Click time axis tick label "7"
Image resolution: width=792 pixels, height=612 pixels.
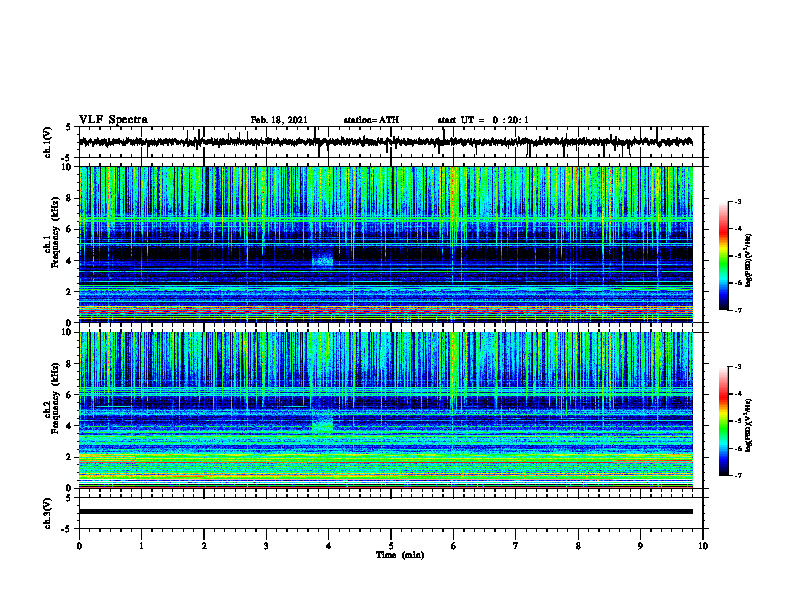(x=516, y=546)
